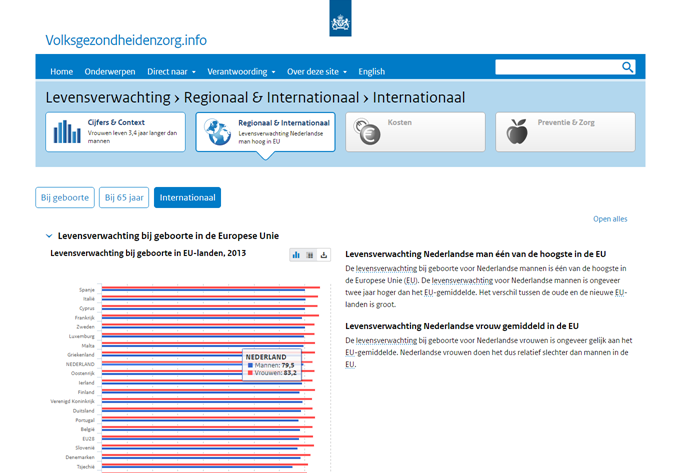
Task: Go to the Home menu item
Action: (62, 72)
